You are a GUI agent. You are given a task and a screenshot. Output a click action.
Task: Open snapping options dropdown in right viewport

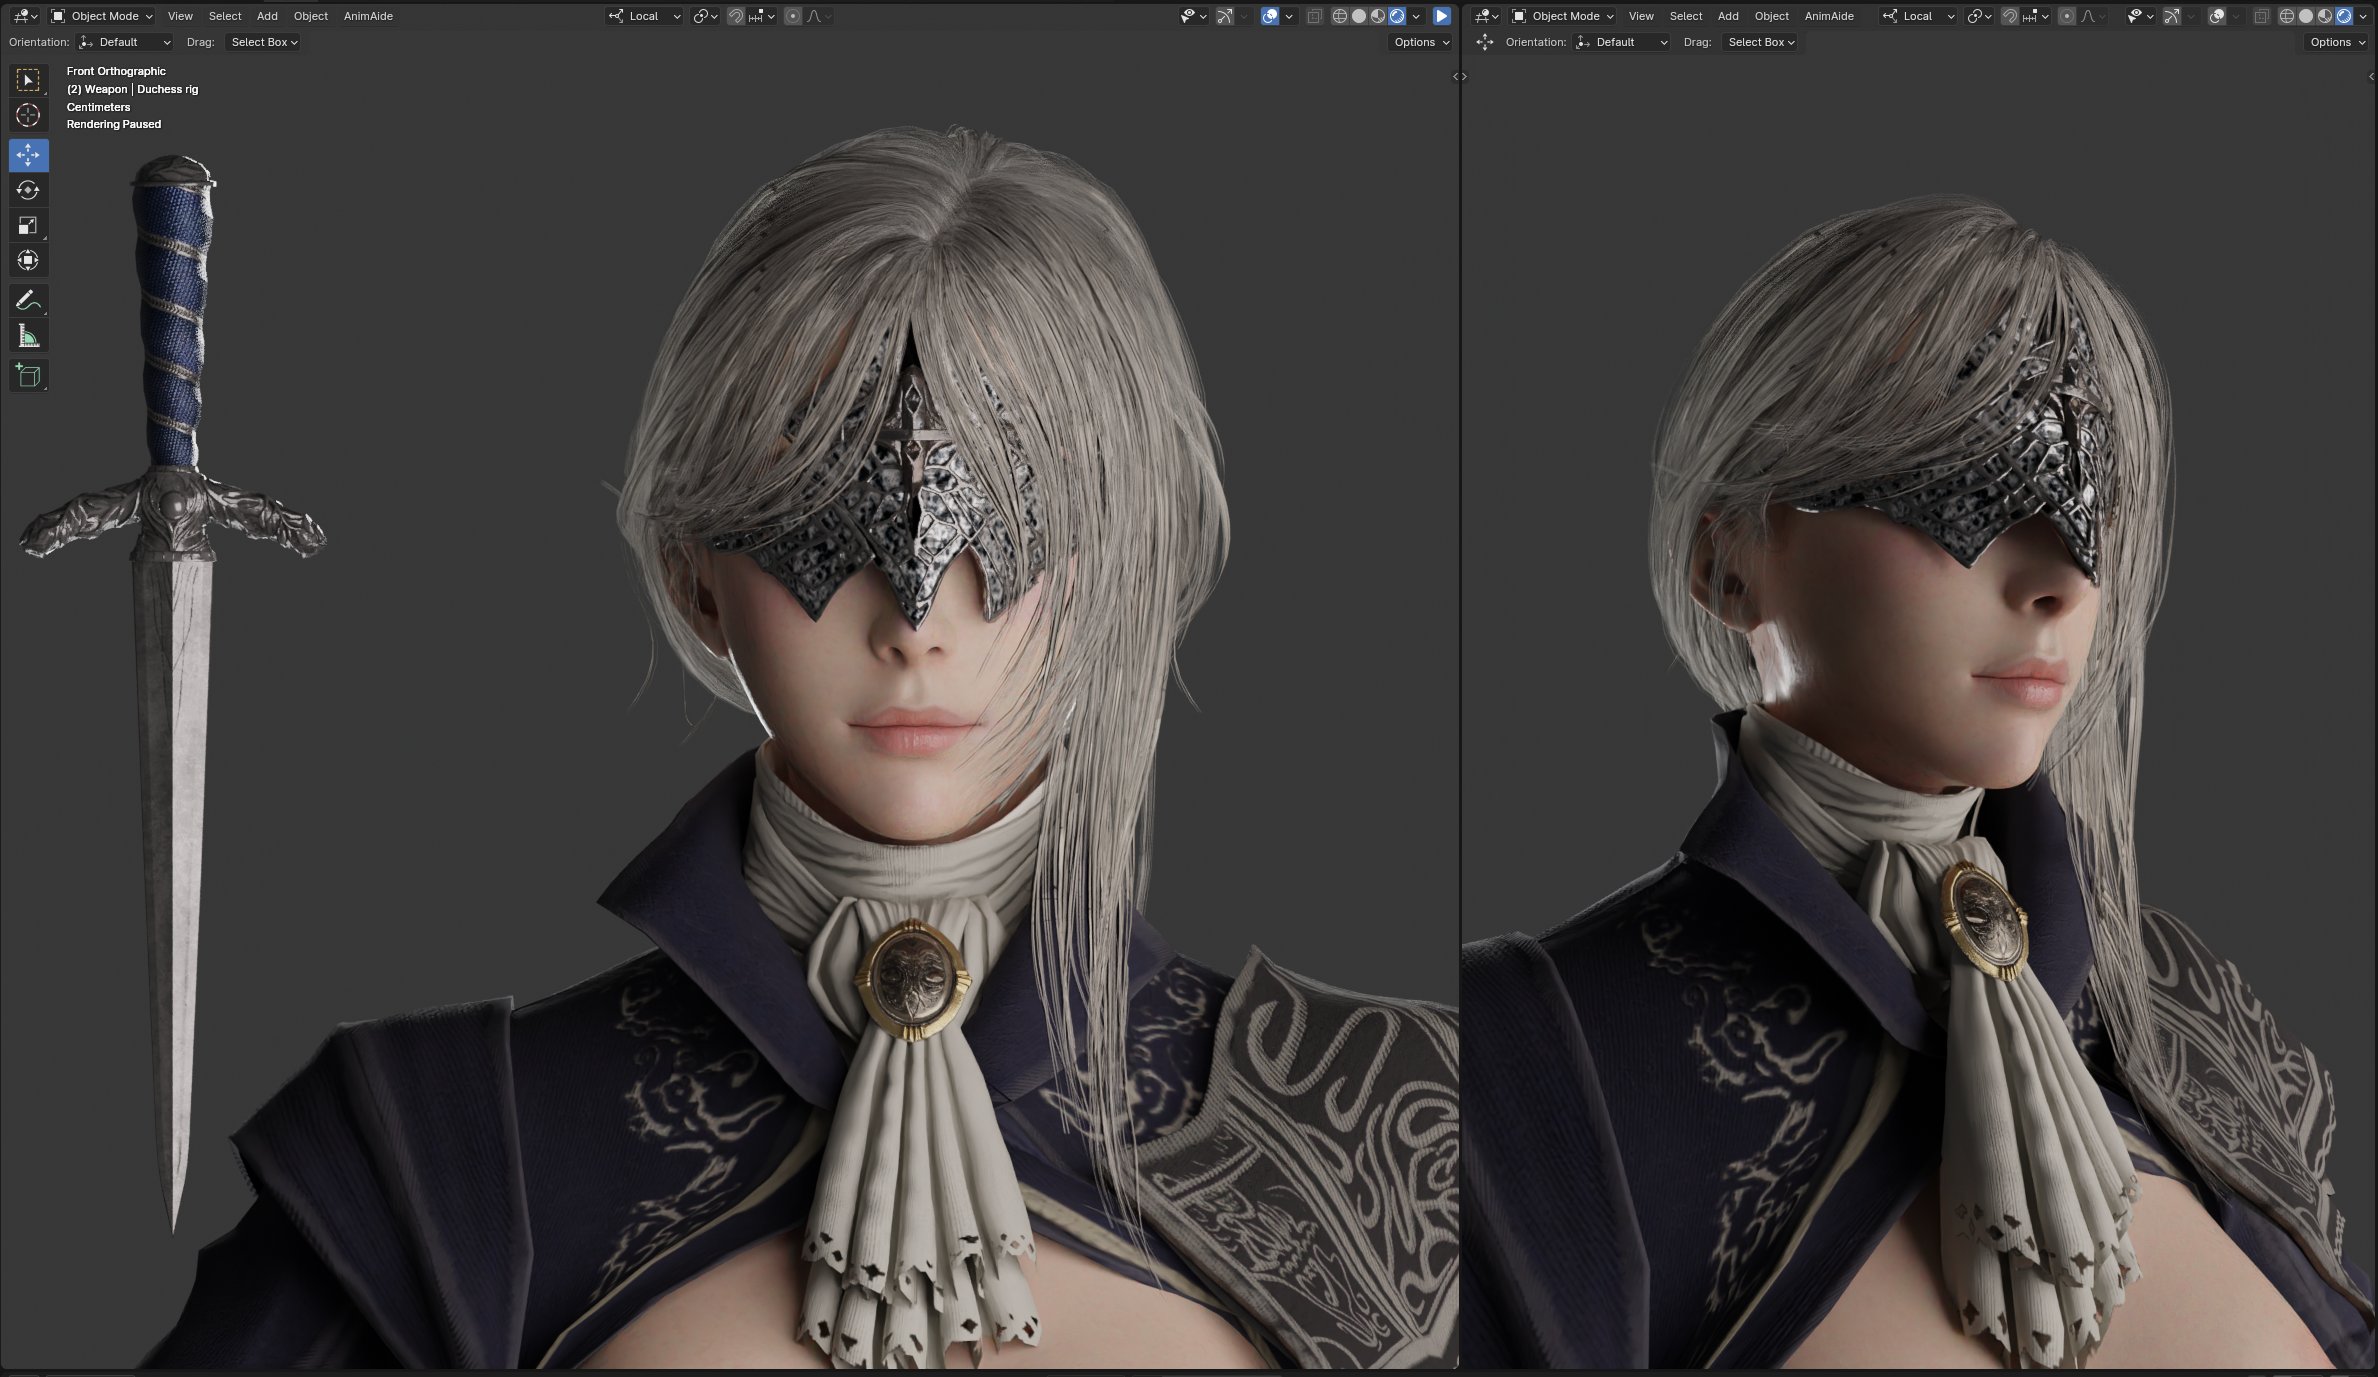click(x=2035, y=16)
